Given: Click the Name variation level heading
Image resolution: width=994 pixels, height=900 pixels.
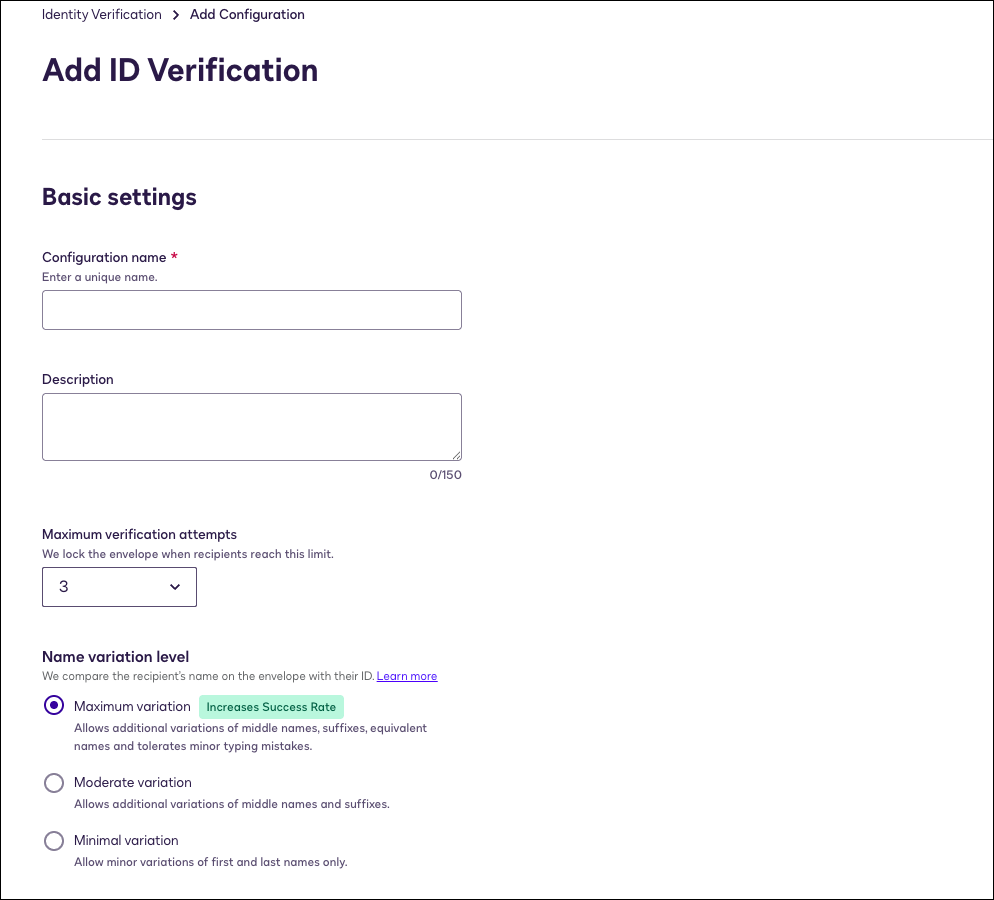Looking at the screenshot, I should coord(115,657).
